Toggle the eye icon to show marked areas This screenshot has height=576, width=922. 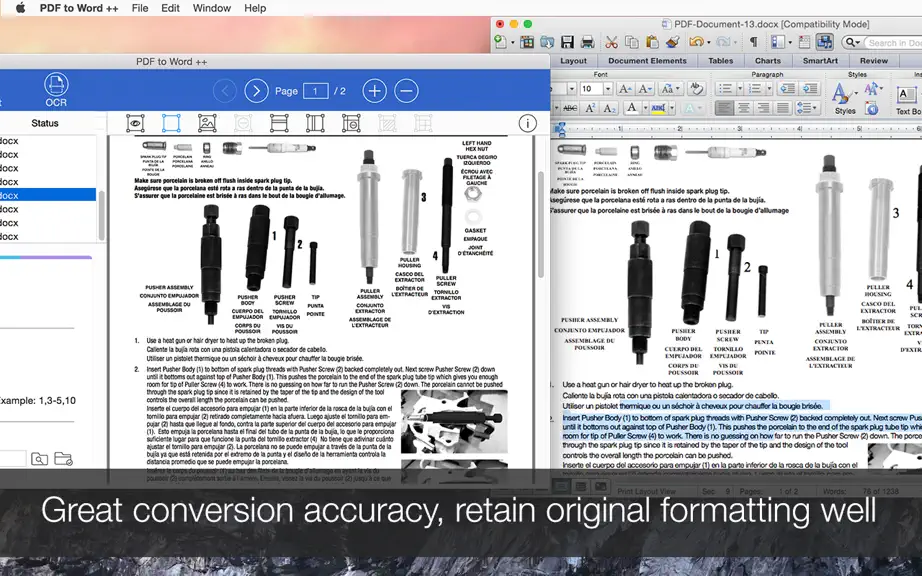[x=135, y=123]
